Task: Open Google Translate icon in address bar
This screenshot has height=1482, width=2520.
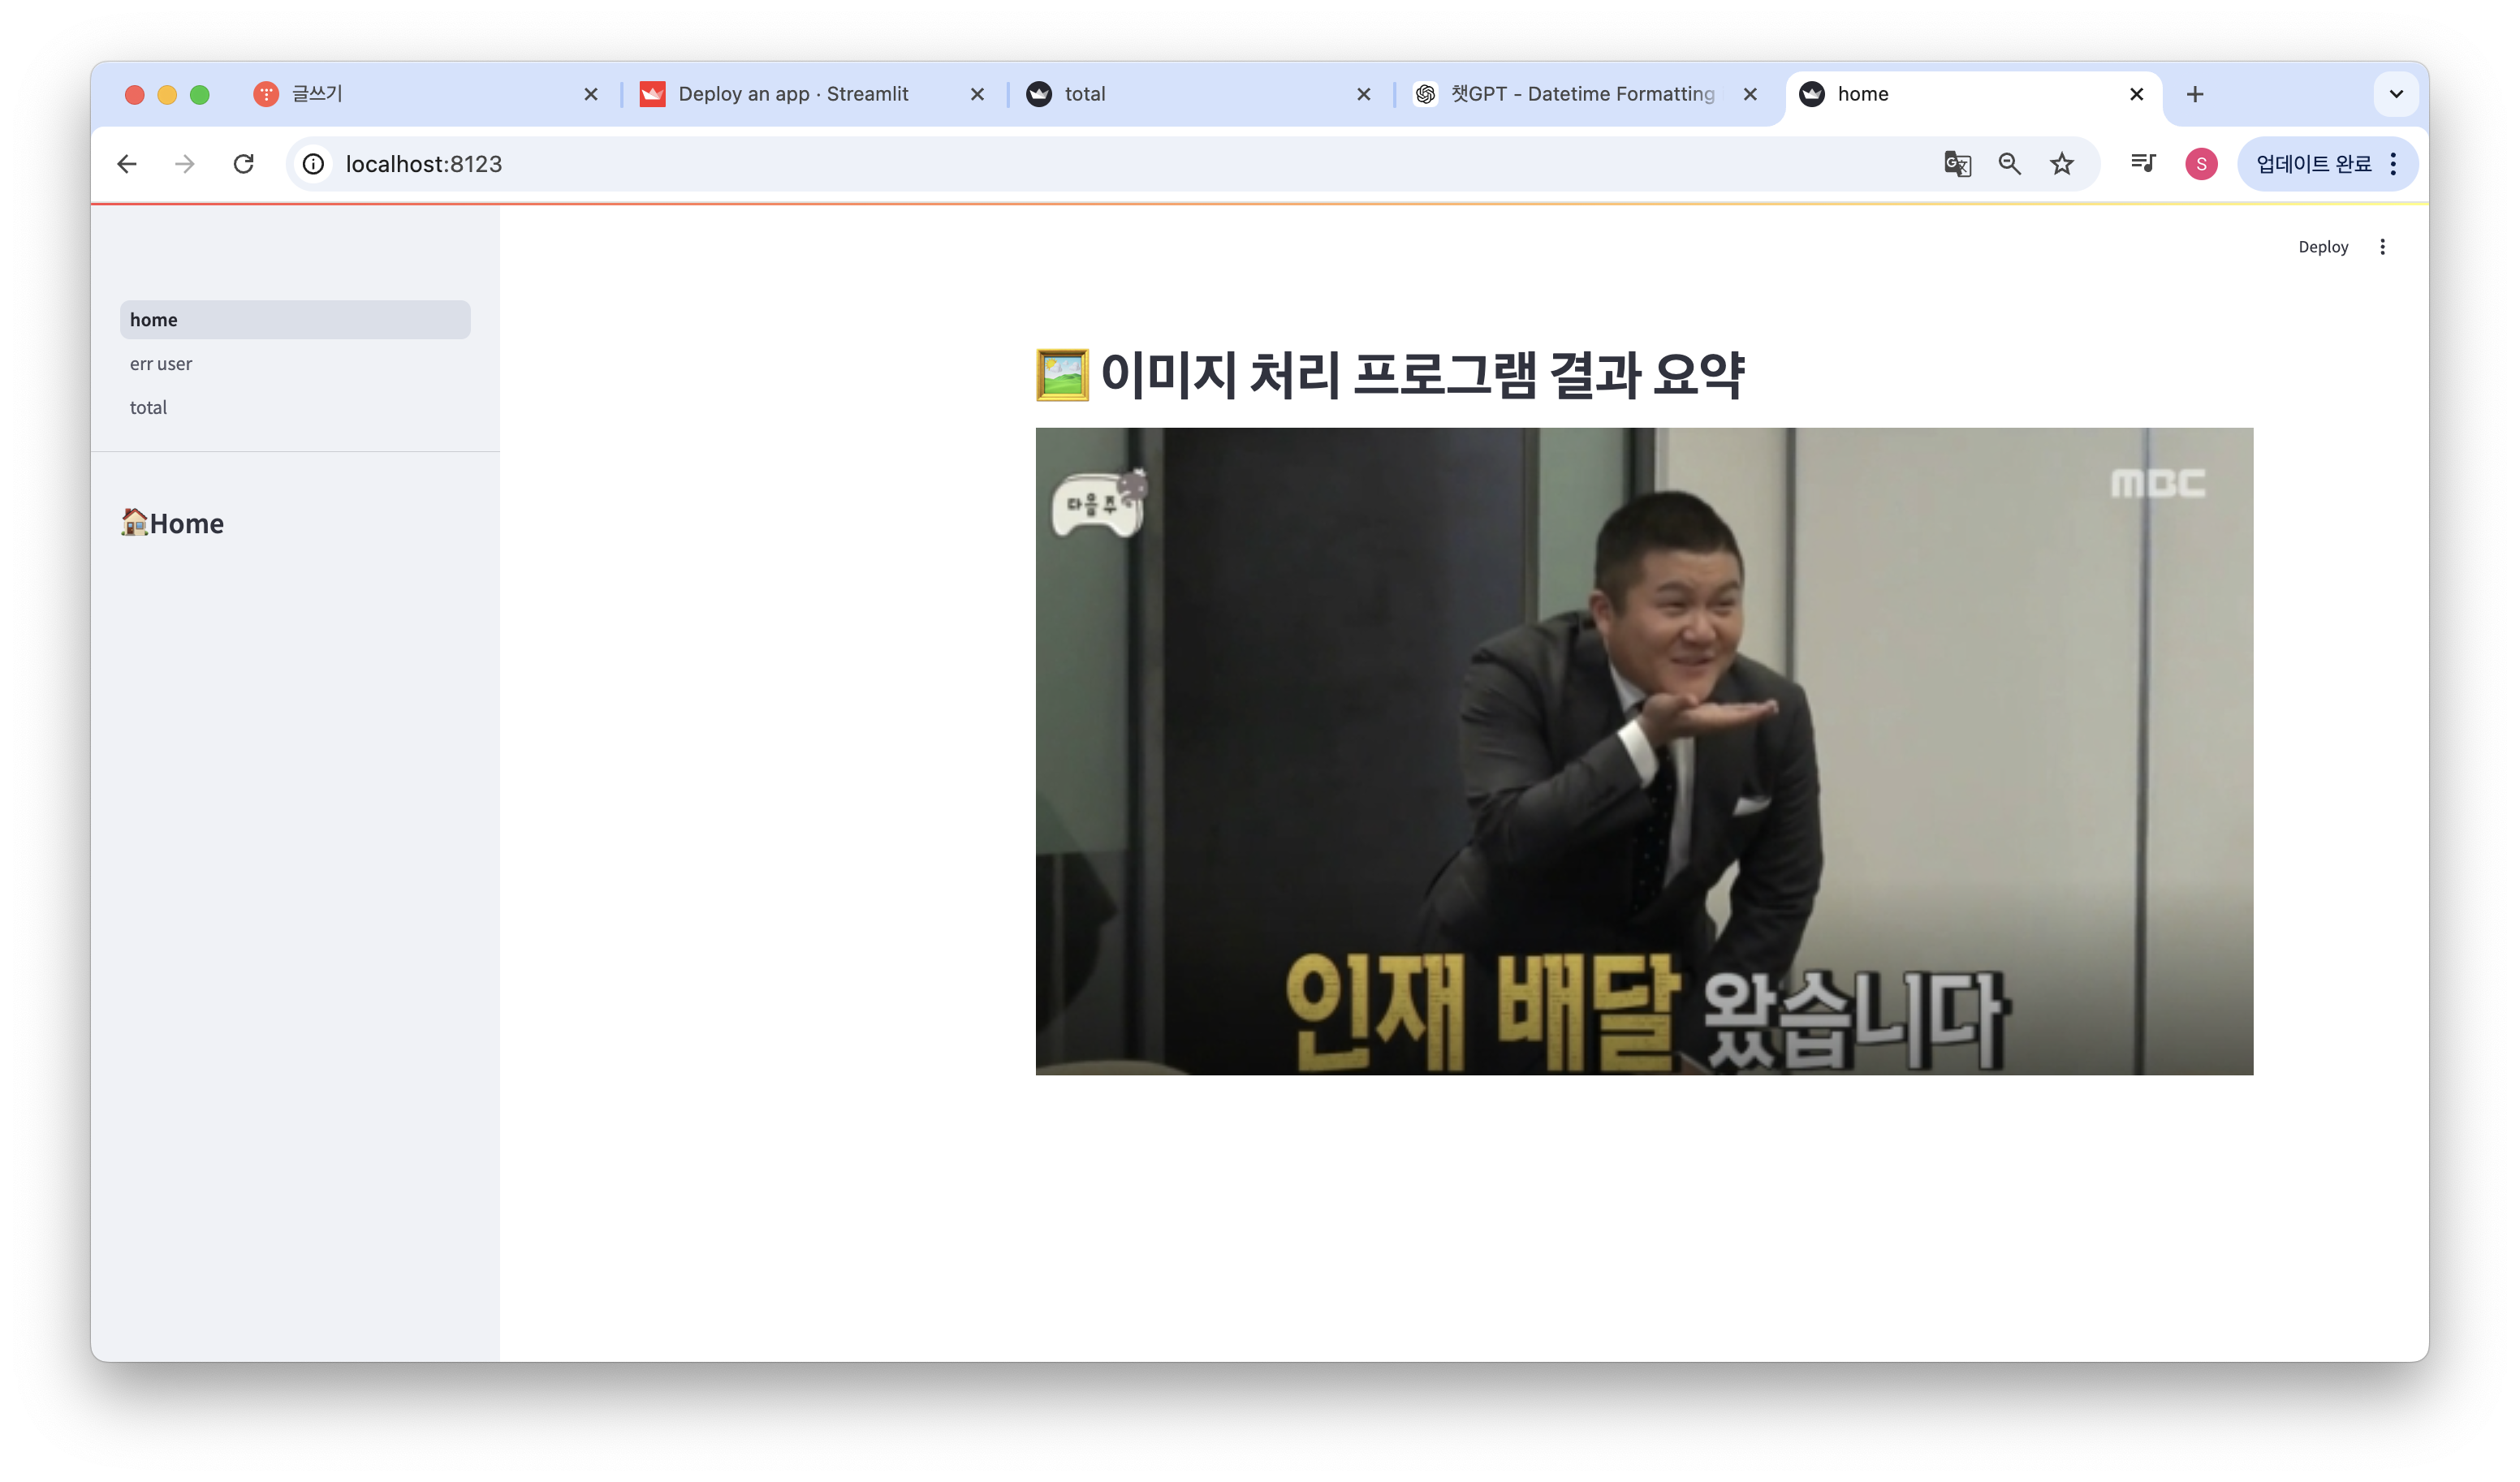Action: click(1957, 164)
